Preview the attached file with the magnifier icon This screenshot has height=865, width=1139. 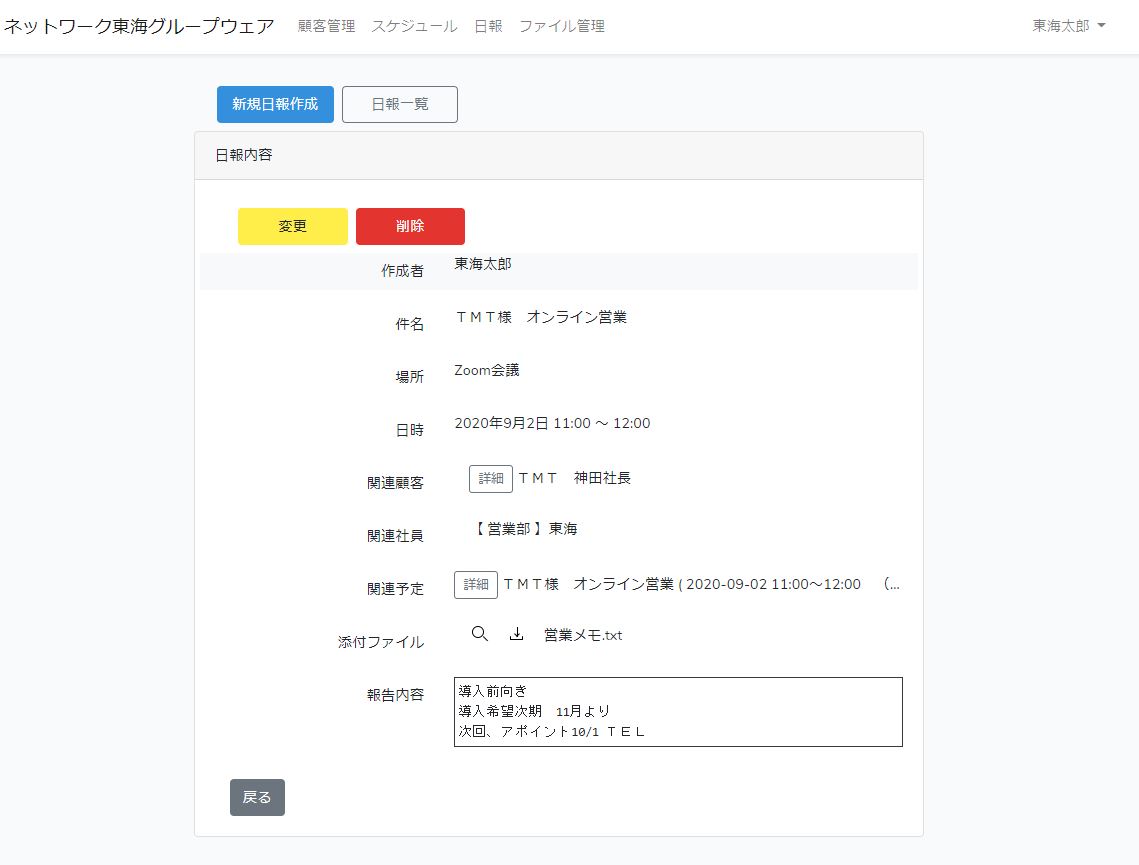[479, 634]
